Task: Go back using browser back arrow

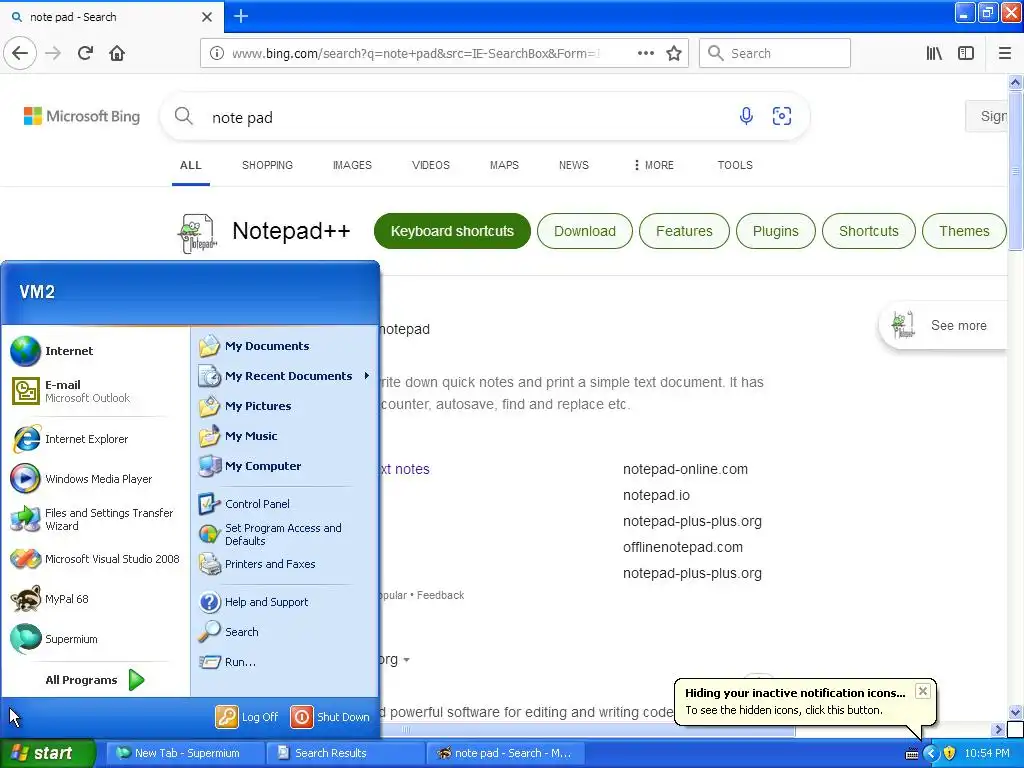Action: coord(20,53)
